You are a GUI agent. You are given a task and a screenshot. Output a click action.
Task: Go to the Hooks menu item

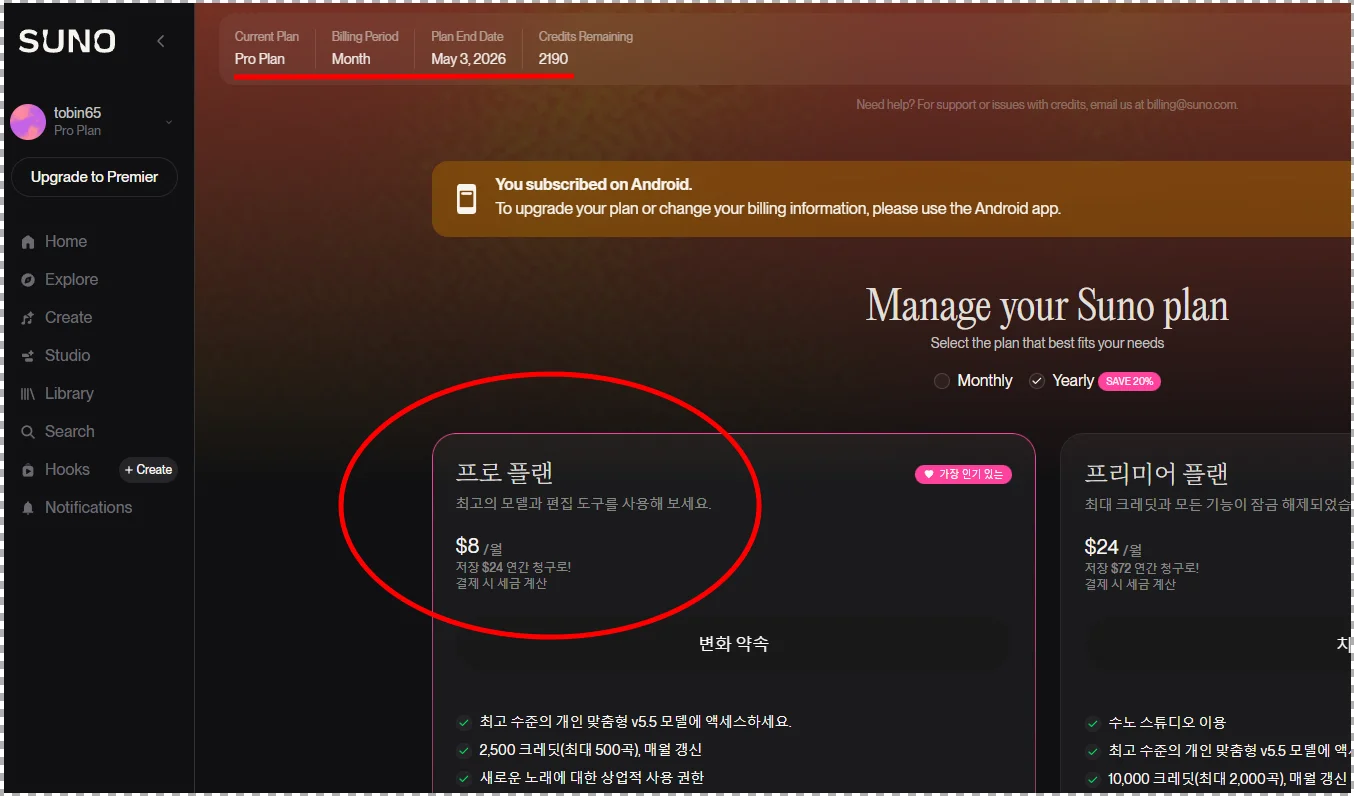click(x=67, y=470)
